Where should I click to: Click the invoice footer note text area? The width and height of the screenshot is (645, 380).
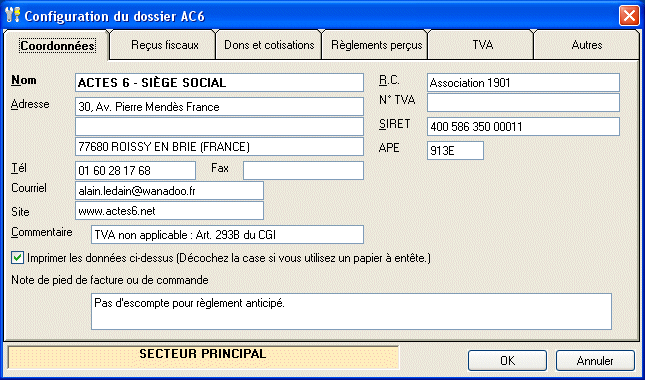click(351, 311)
